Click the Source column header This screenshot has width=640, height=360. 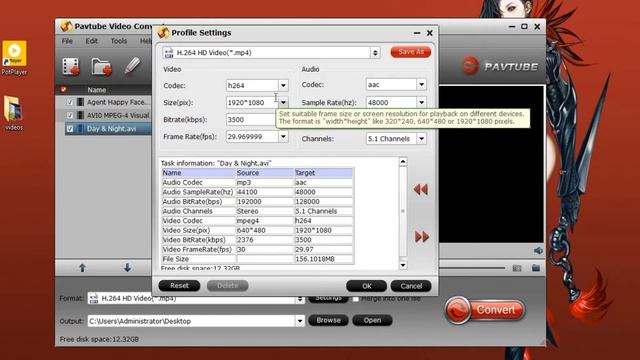(264, 173)
